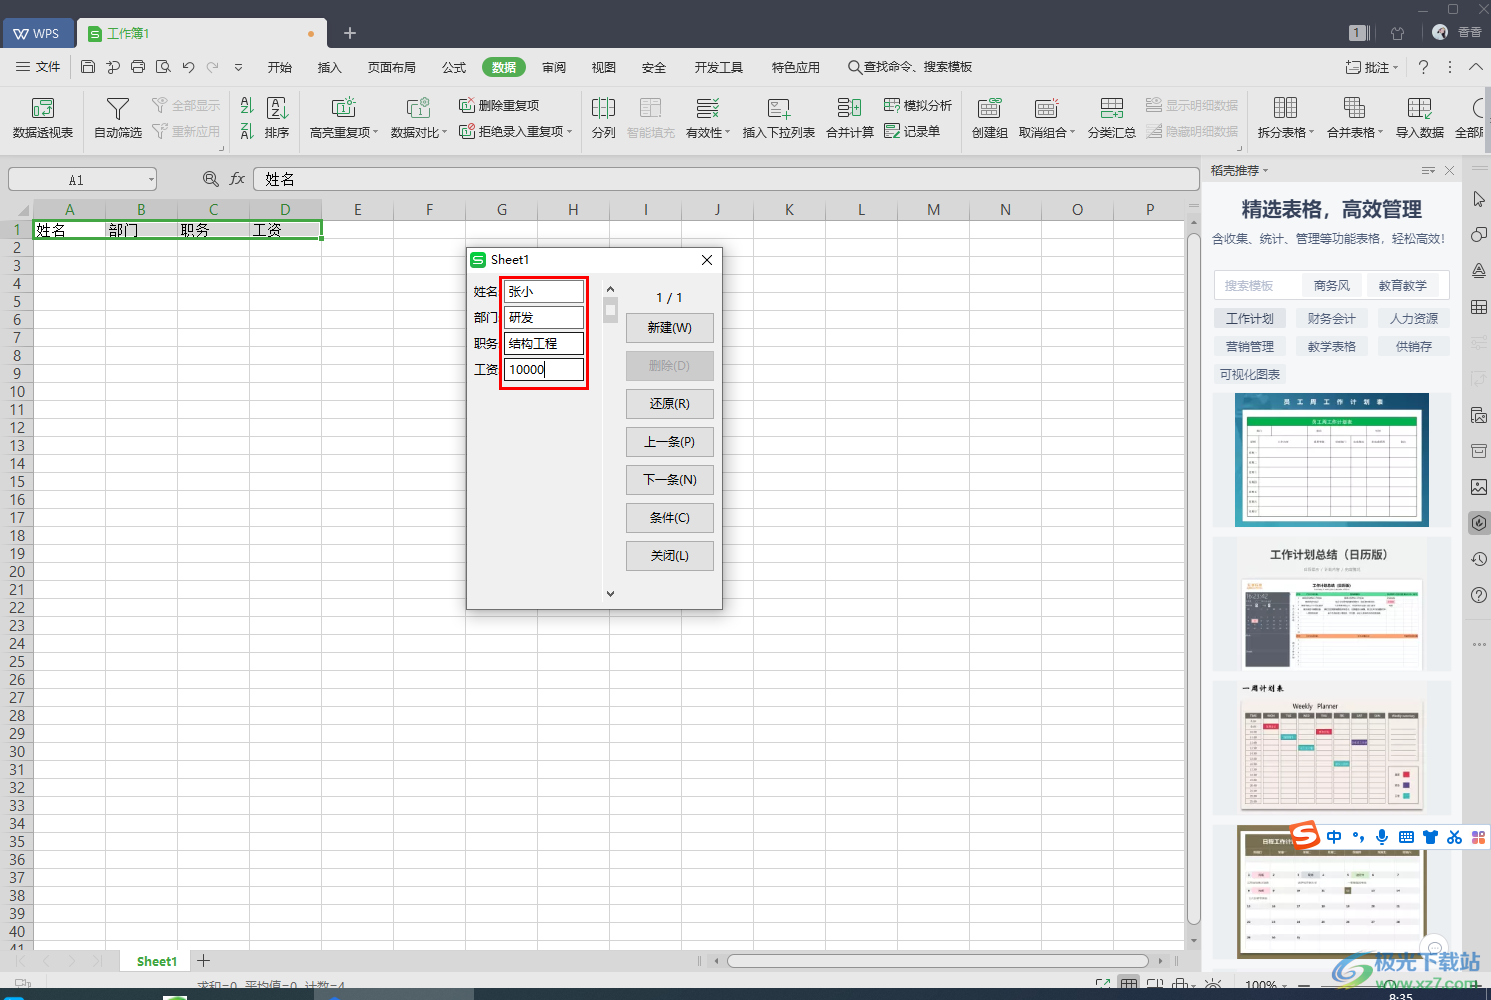
Task: Select the 工作计划 template category
Action: click(1250, 319)
